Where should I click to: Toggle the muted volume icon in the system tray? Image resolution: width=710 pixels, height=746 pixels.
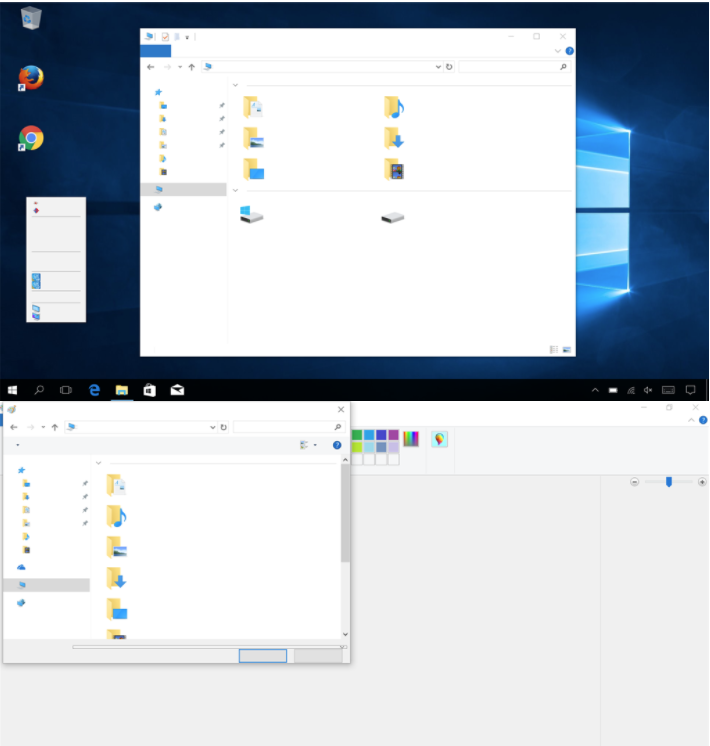[648, 390]
